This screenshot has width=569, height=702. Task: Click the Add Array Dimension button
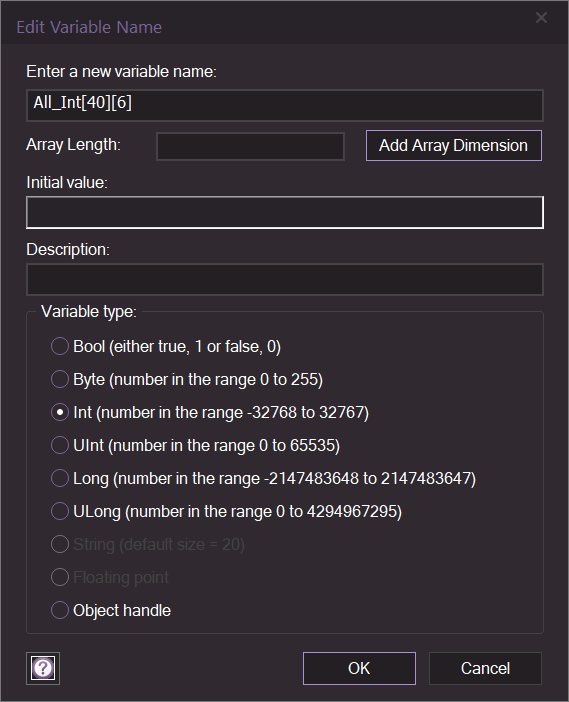point(453,146)
